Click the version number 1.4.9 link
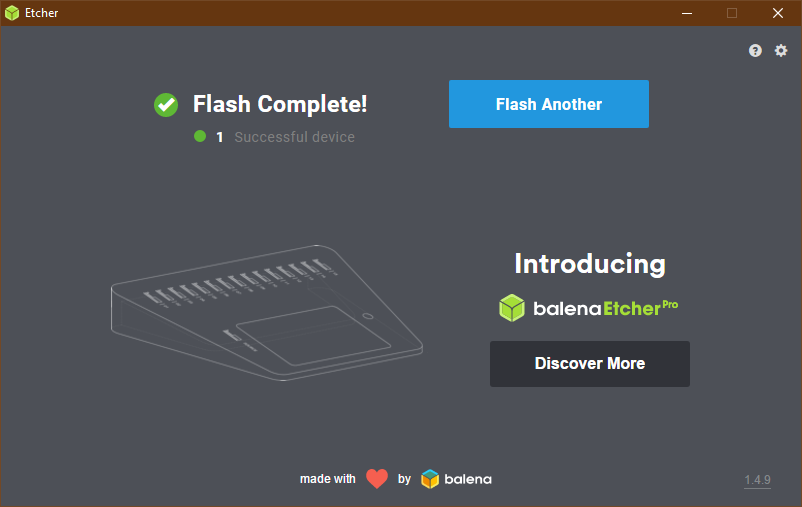 pyautogui.click(x=758, y=480)
